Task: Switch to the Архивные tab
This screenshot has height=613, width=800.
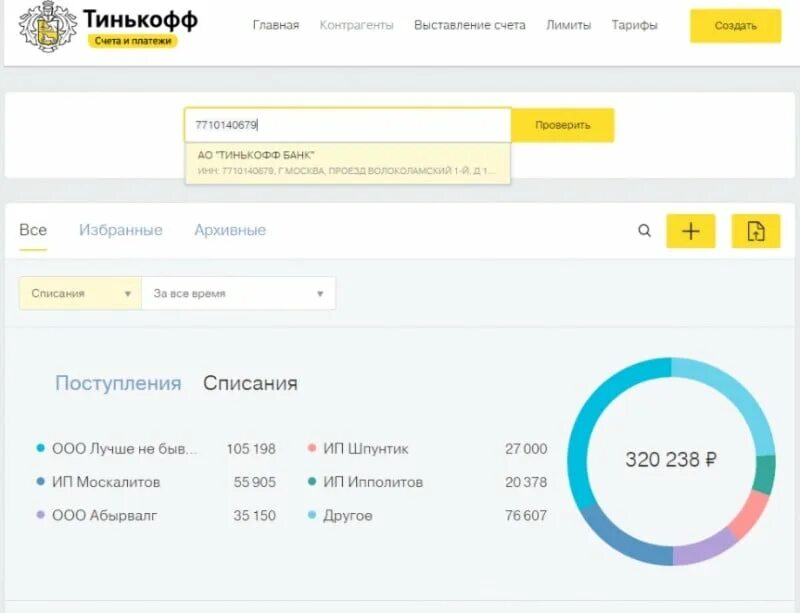Action: click(230, 230)
